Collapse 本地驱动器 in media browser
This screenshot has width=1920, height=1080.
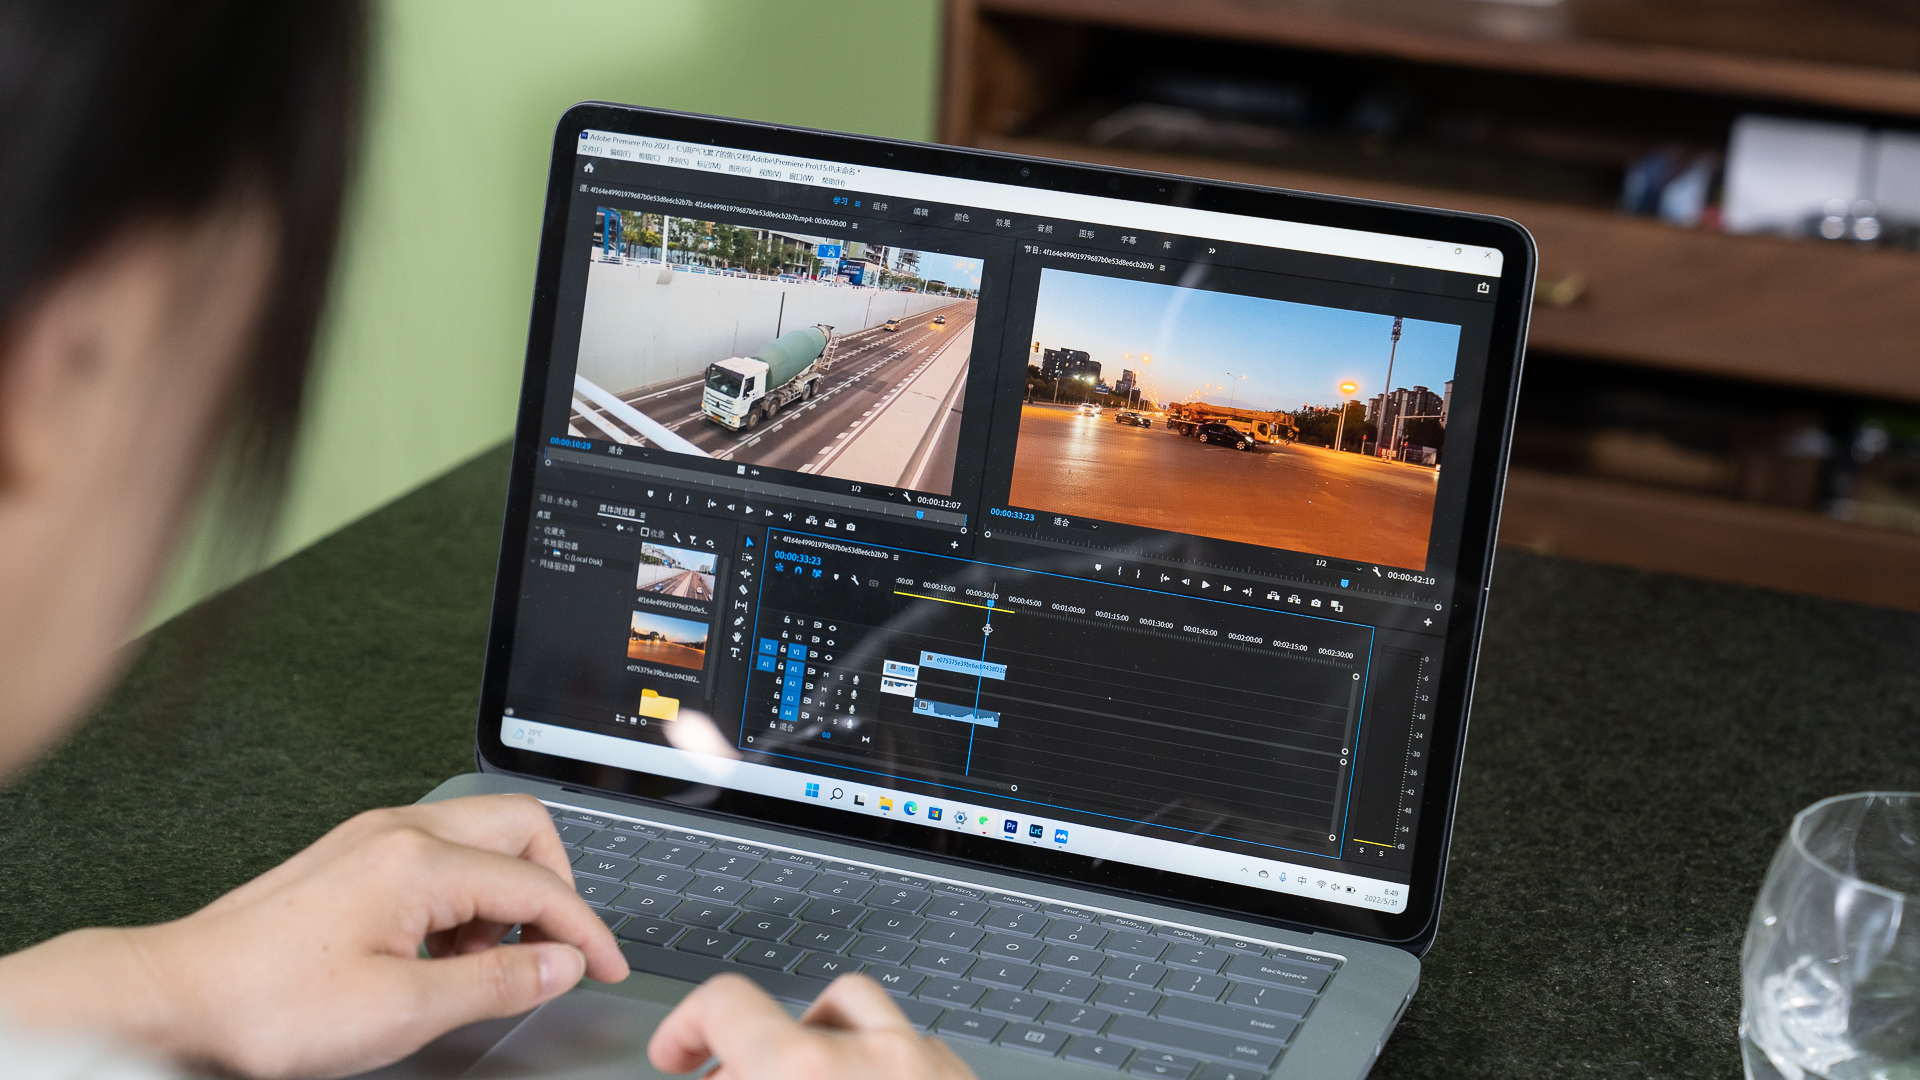tap(536, 539)
